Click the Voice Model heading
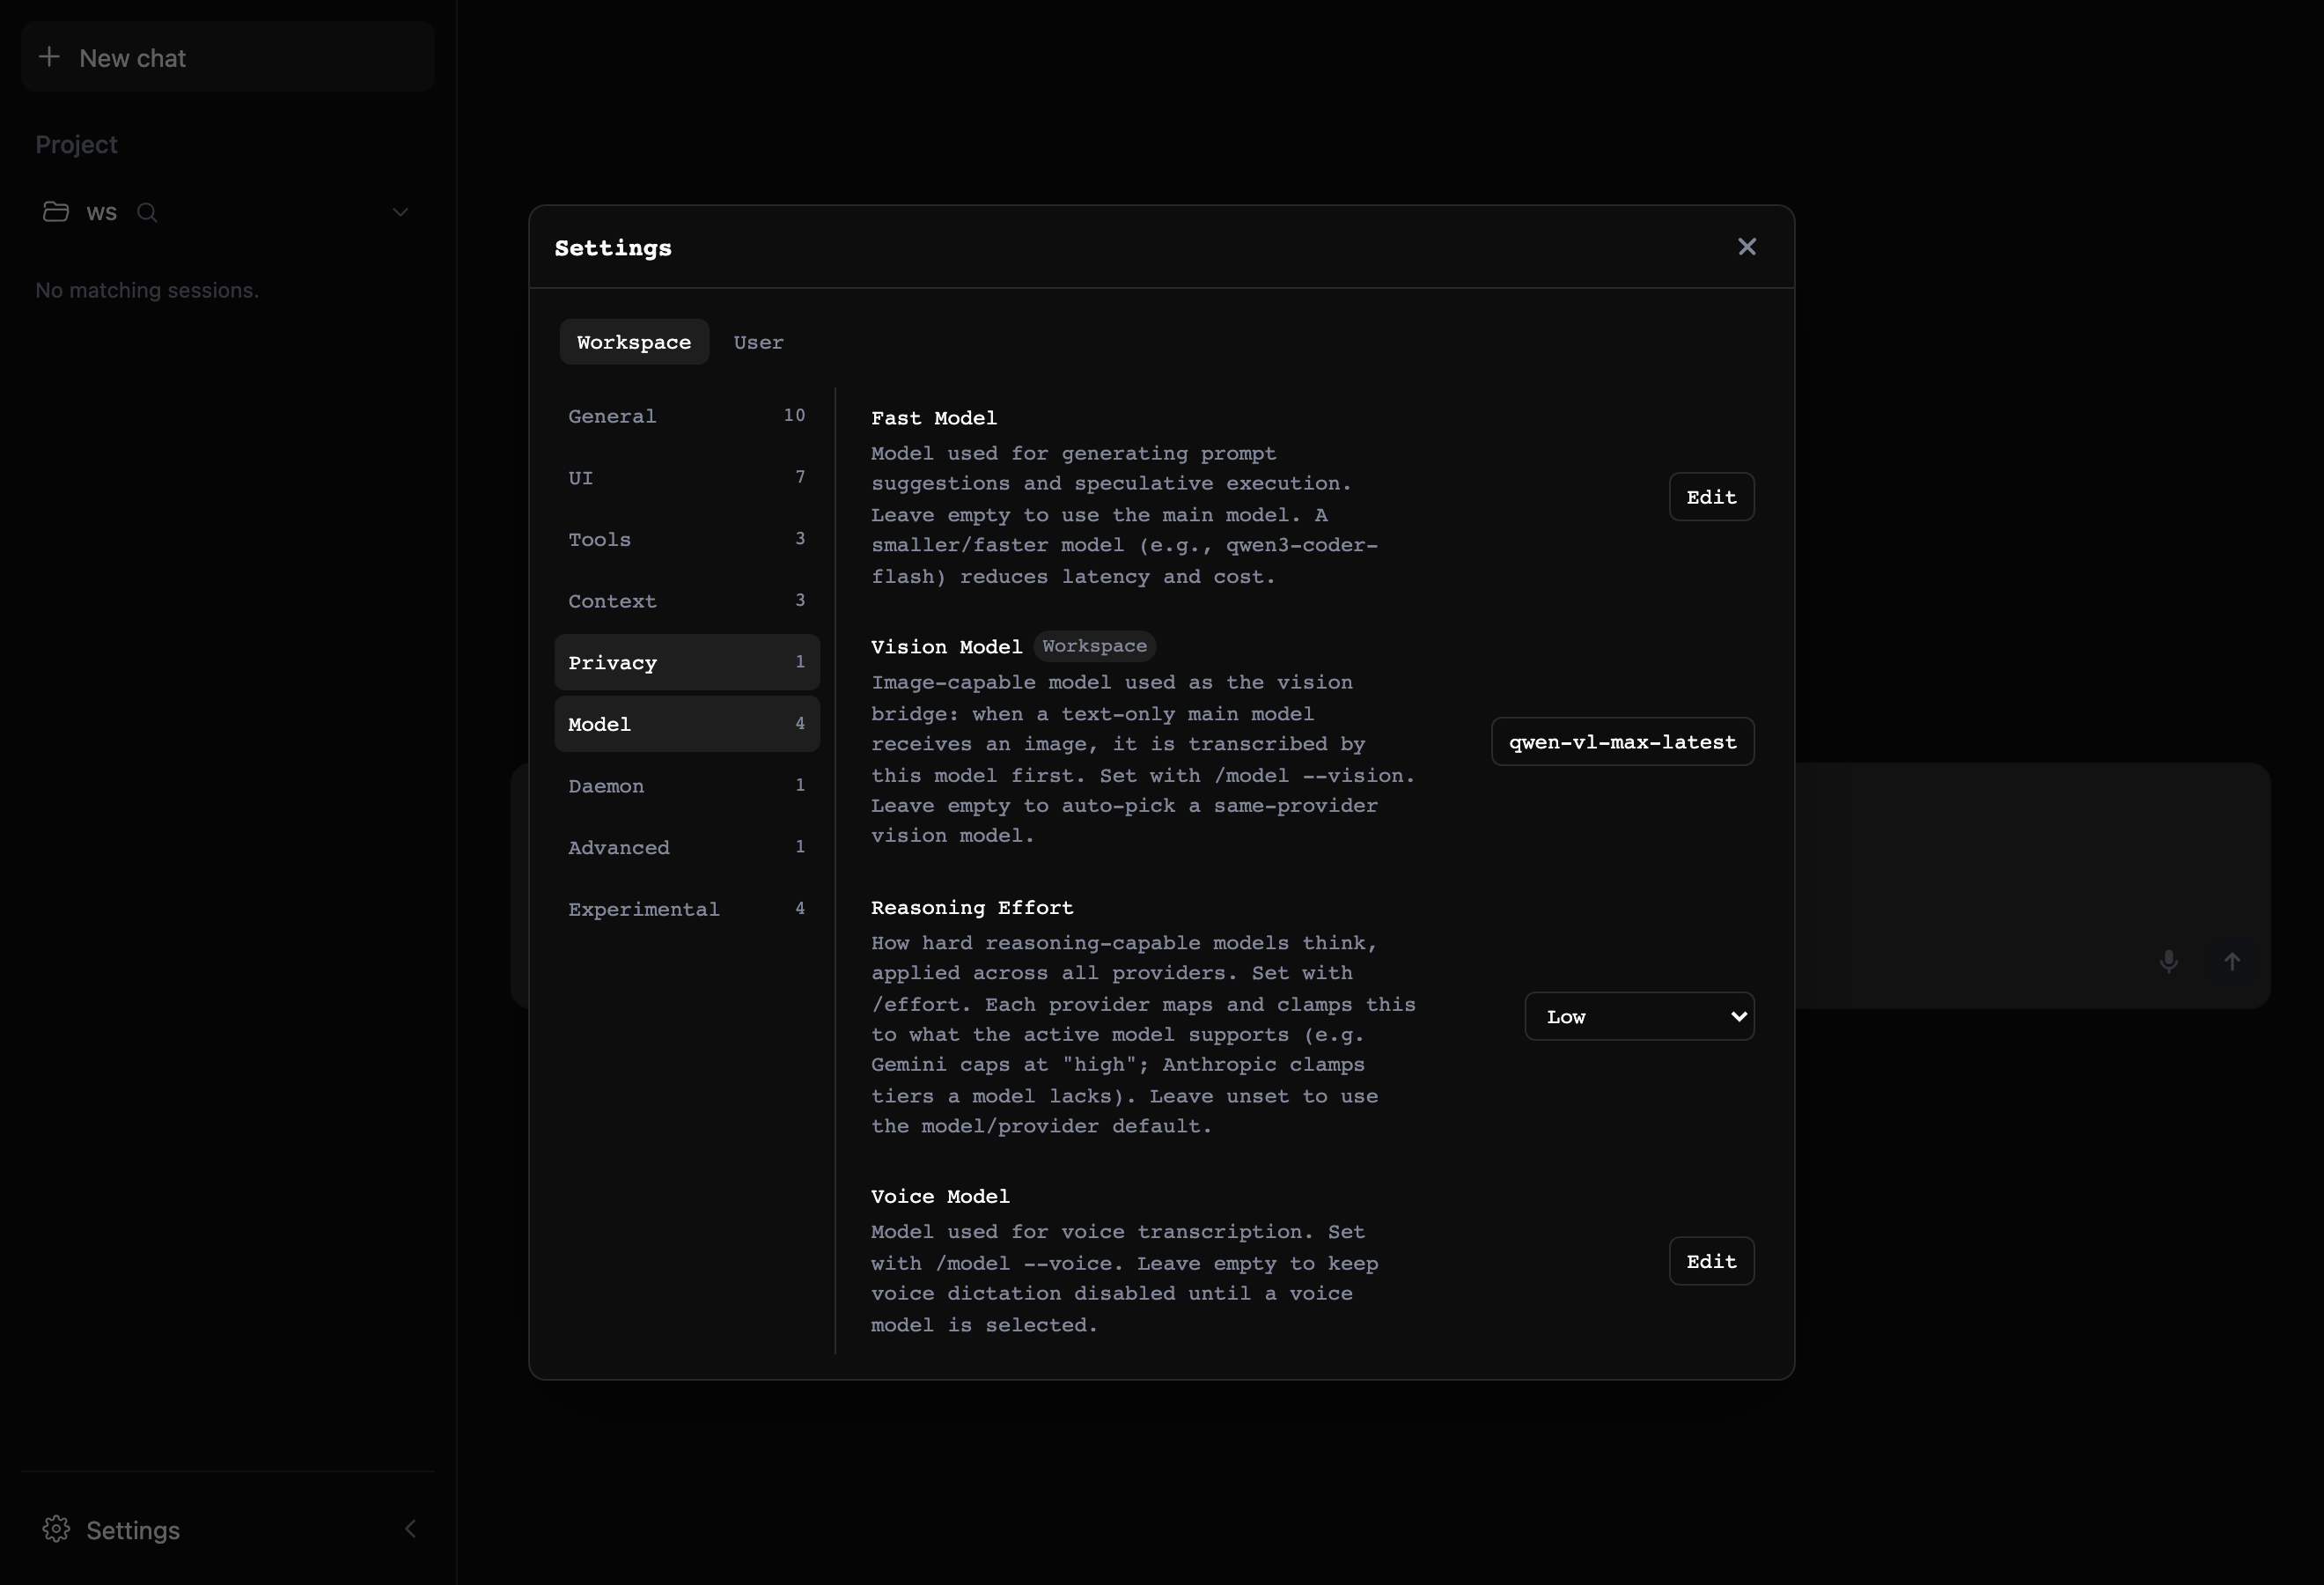Image resolution: width=2324 pixels, height=1585 pixels. click(940, 1197)
